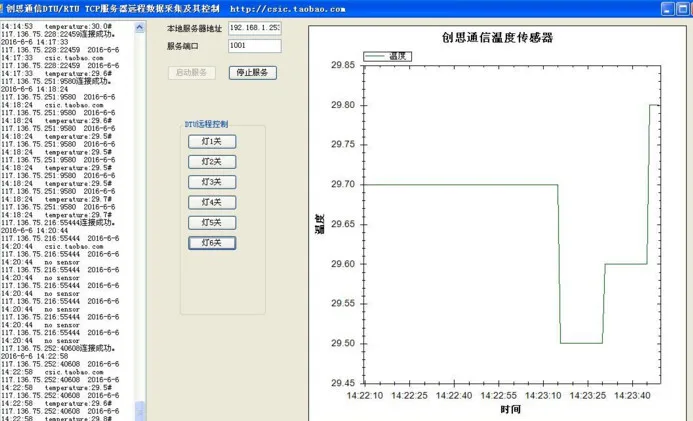Screen dimensions: 693x421
Task: Click the DTU远程控制 group label
Action: coord(206,124)
